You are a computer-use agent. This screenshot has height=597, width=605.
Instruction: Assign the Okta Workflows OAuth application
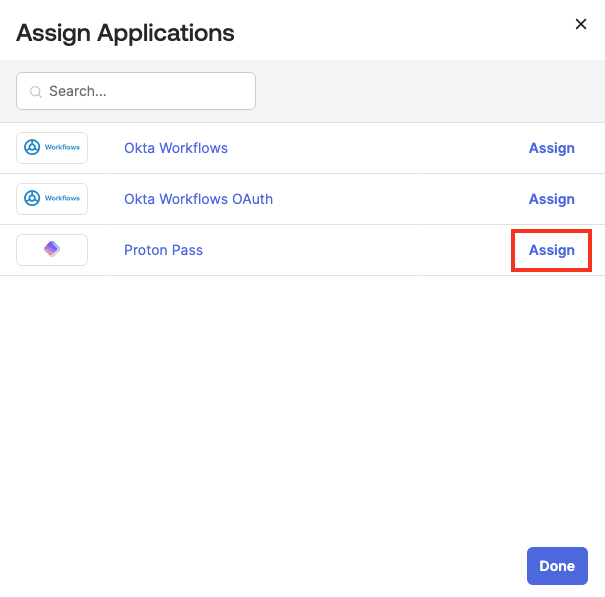[x=551, y=199]
